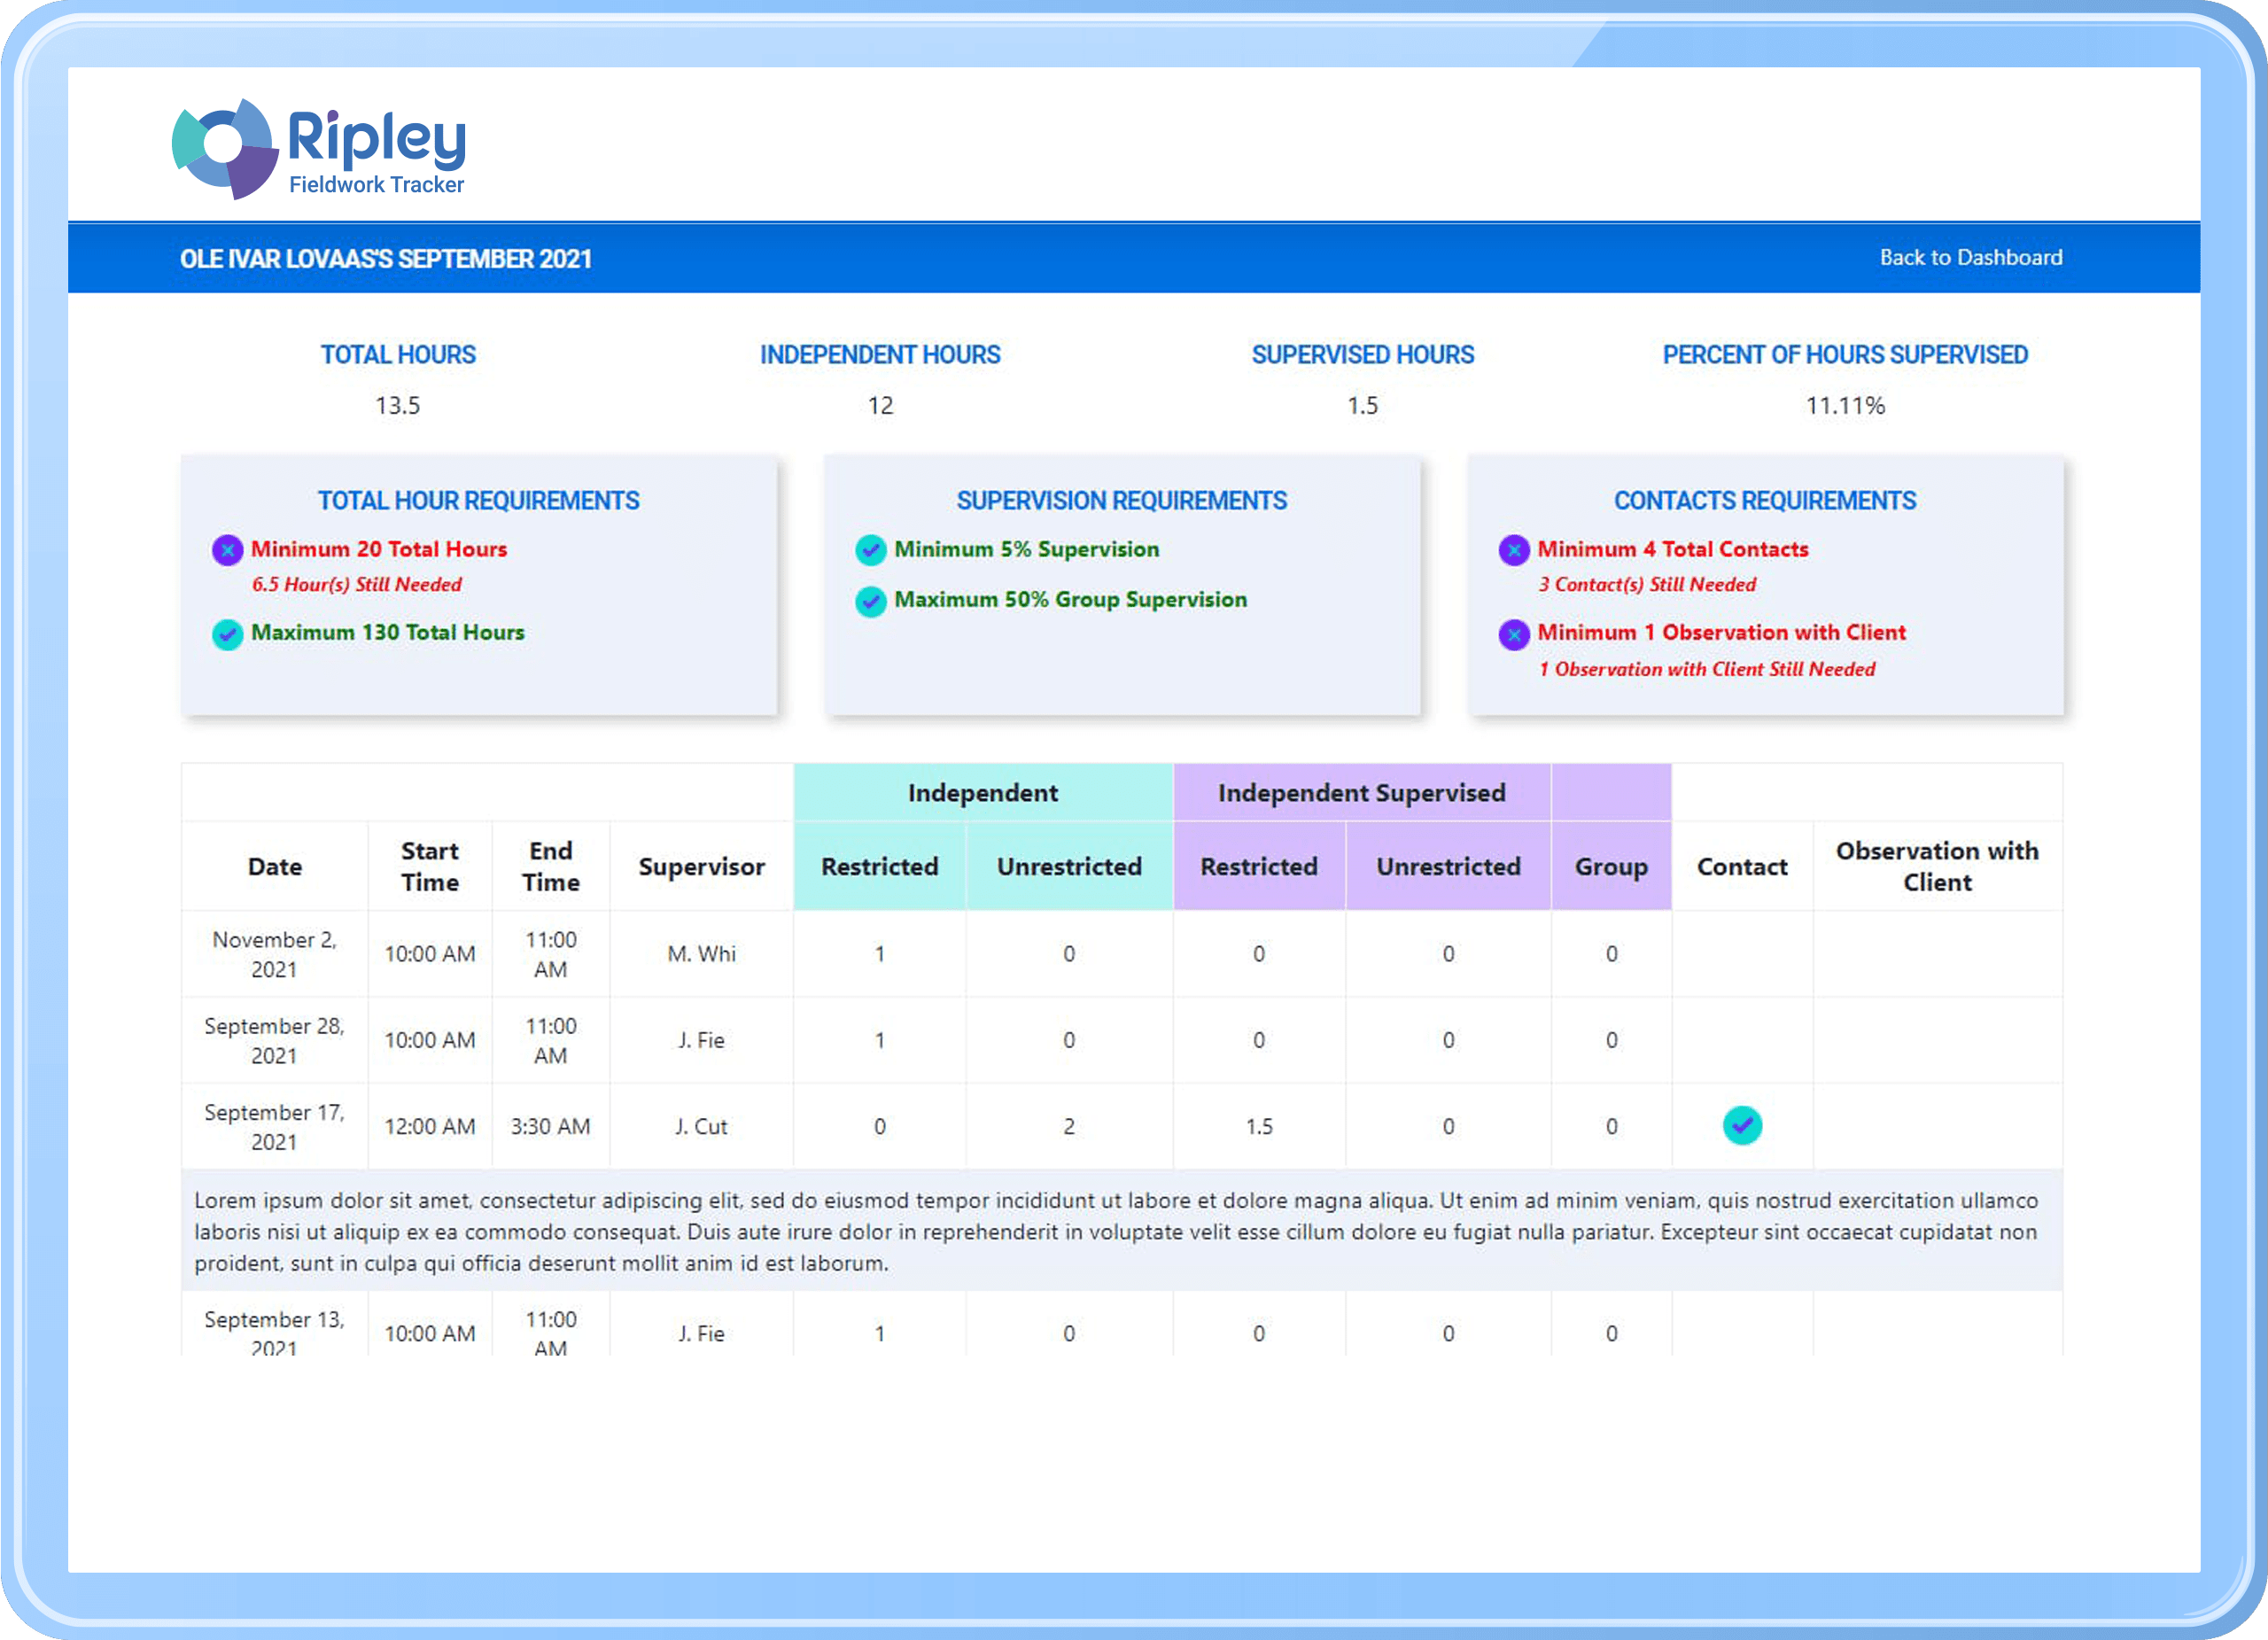
Task: Click the Ripley Fieldwork Tracker logo
Action: (319, 149)
